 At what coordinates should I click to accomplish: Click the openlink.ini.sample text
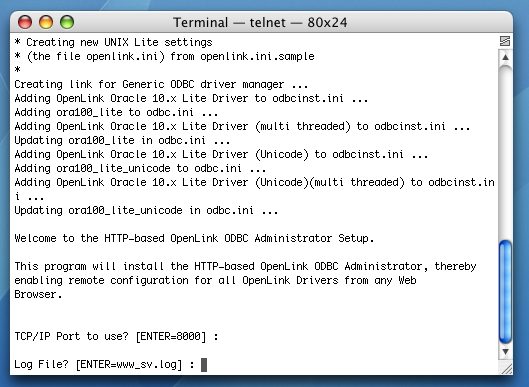click(257, 56)
